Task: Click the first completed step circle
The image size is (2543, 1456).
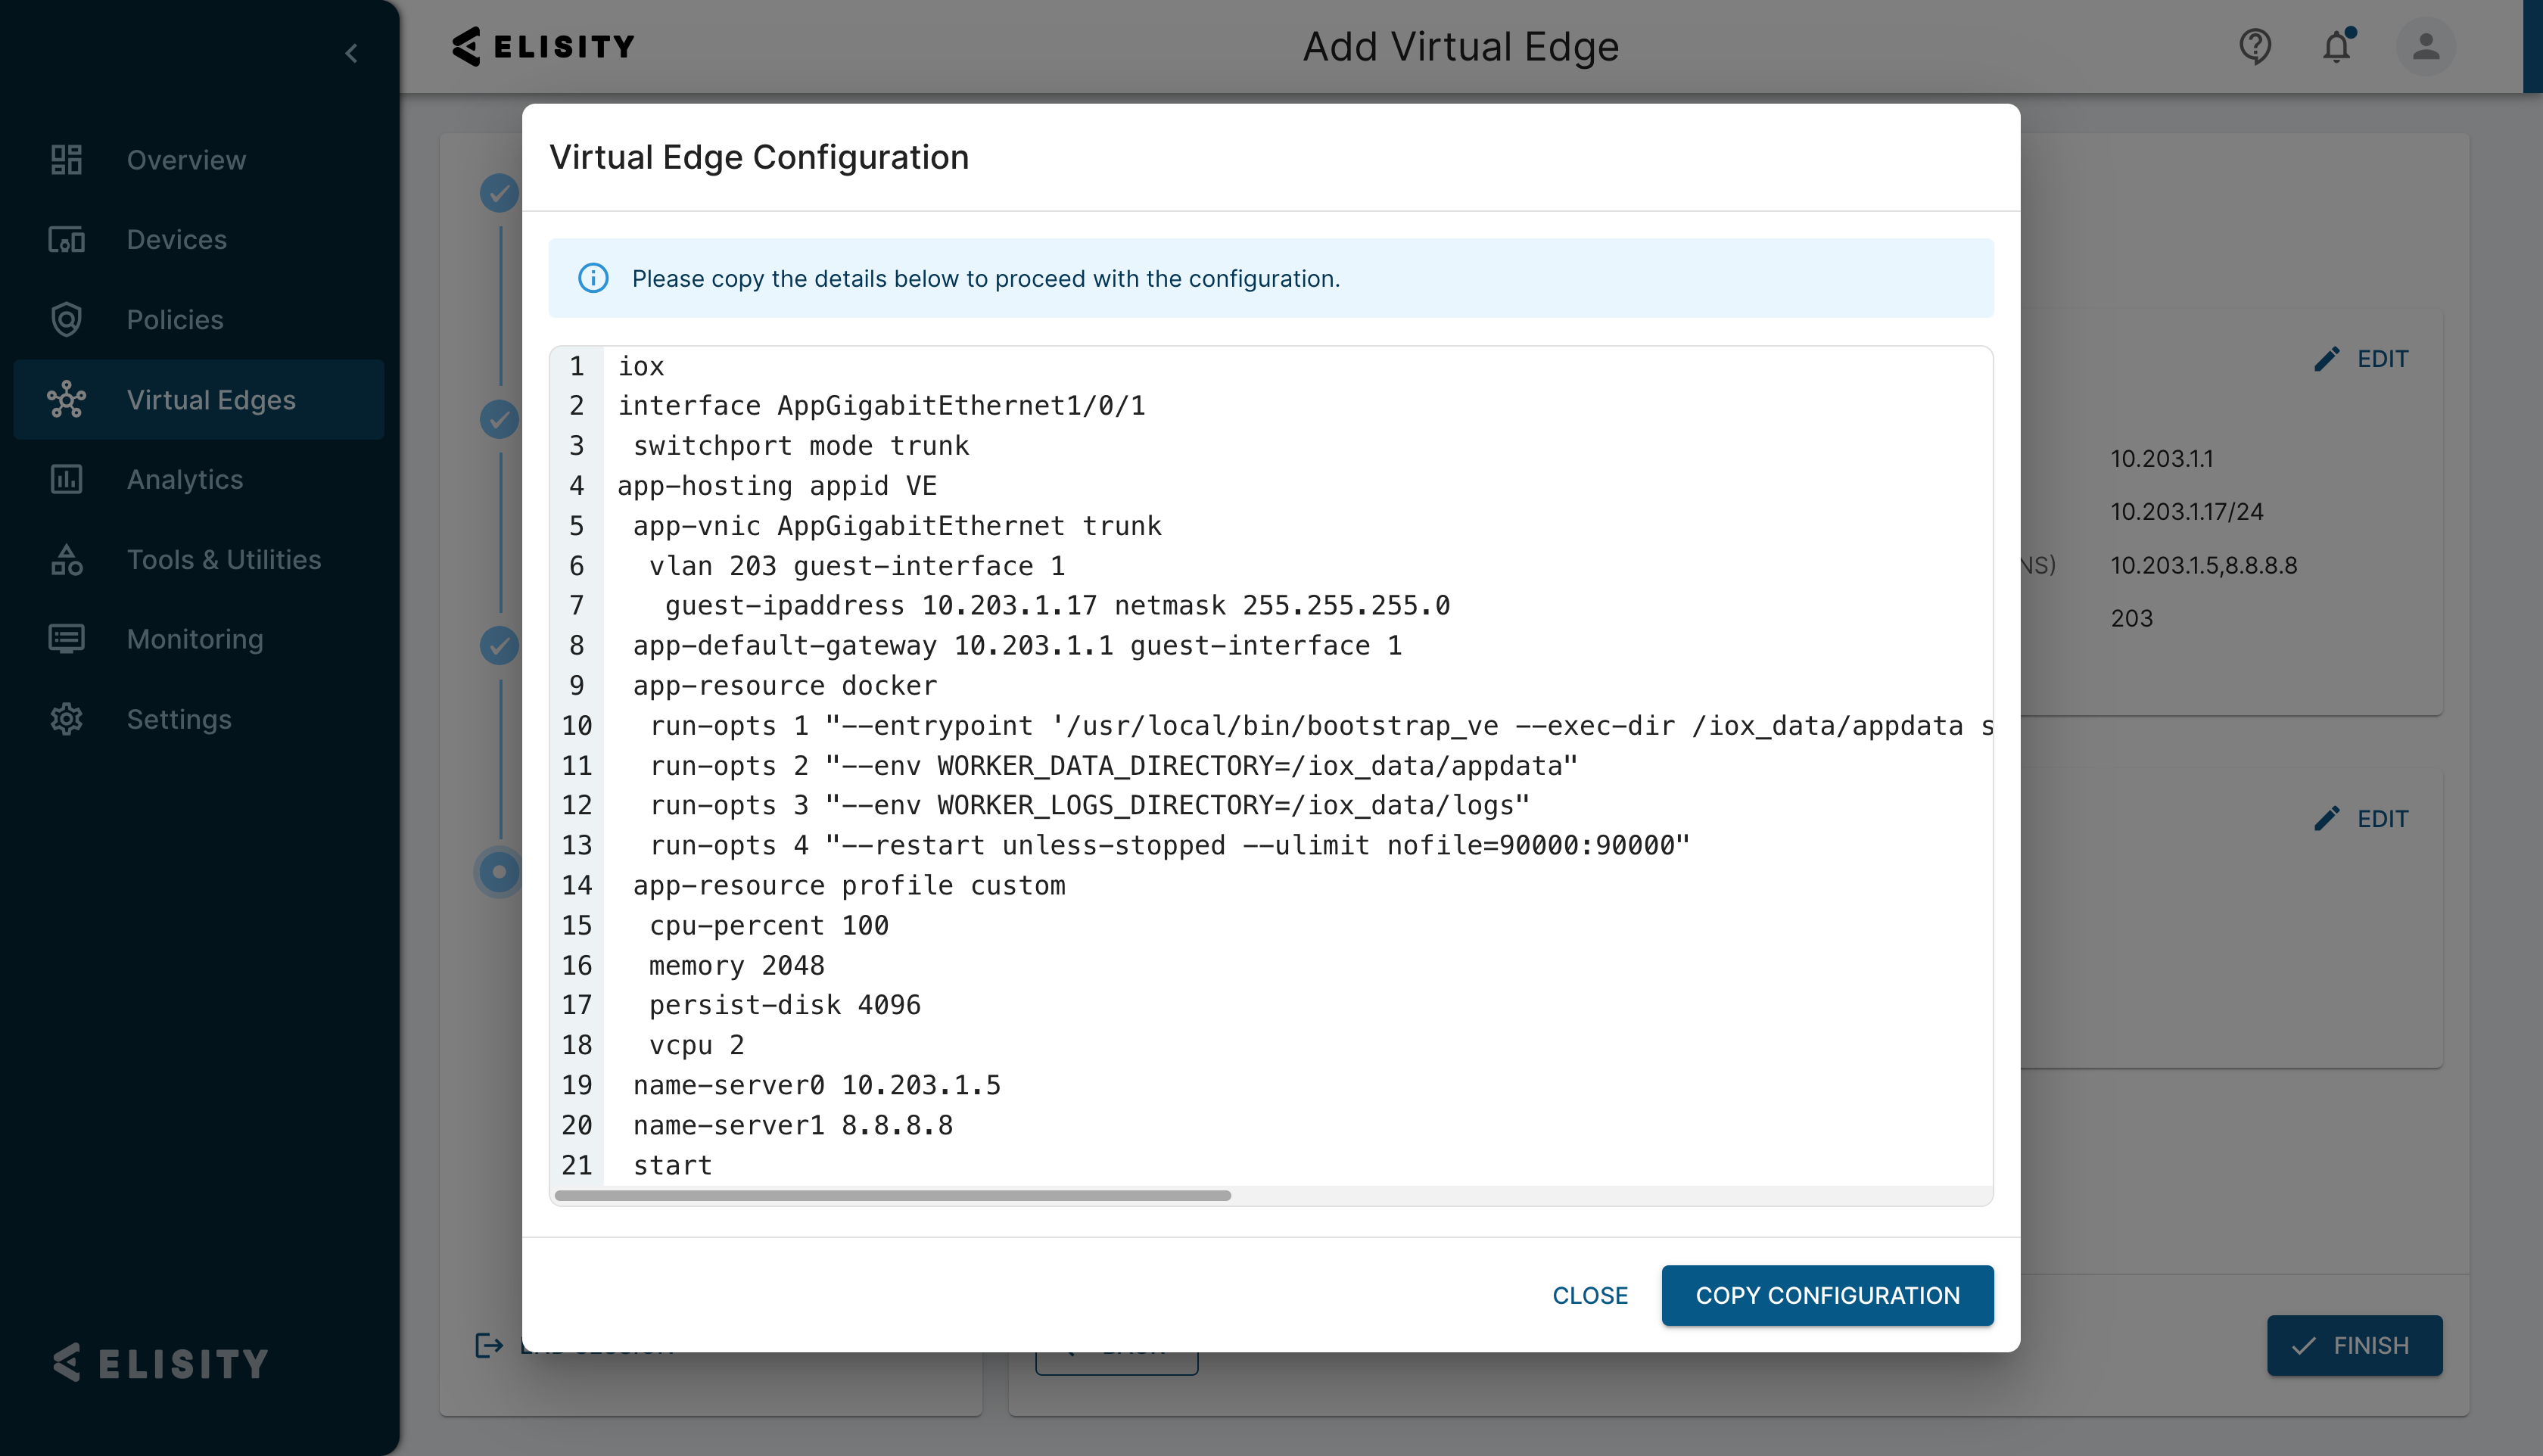Action: tap(499, 193)
